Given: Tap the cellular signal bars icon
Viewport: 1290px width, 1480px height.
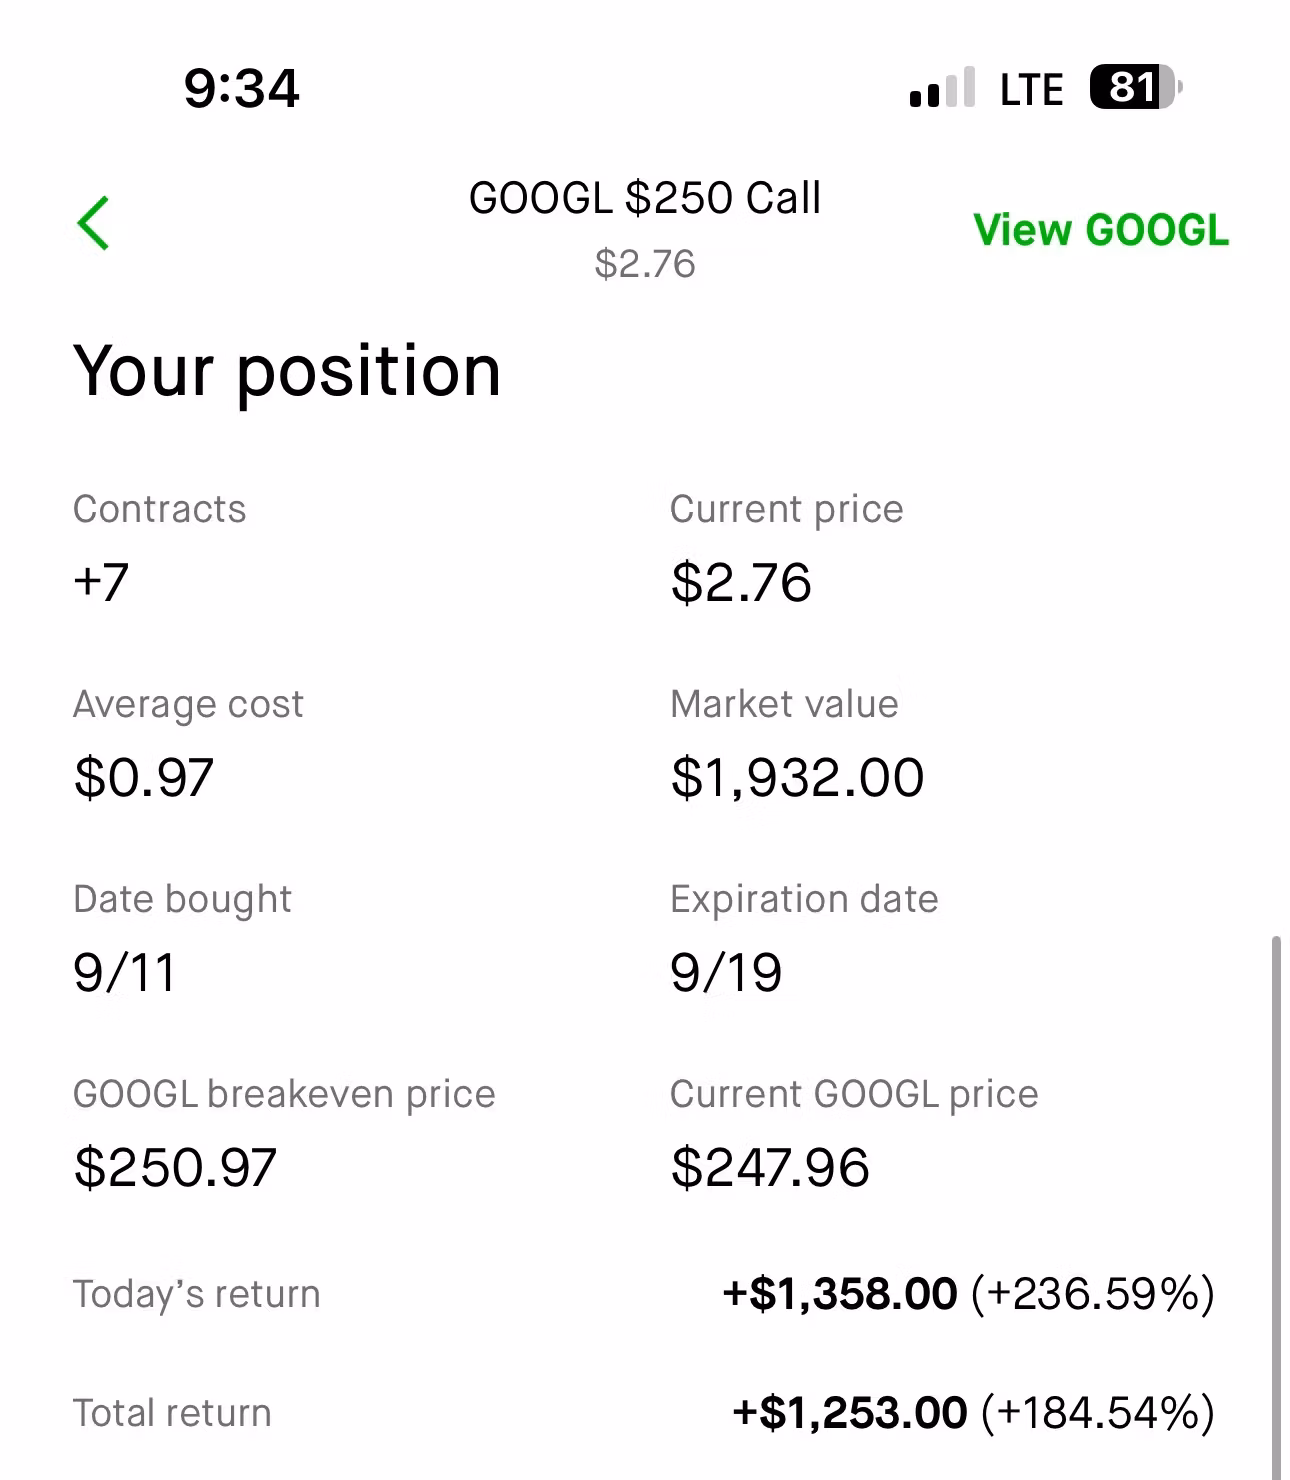Looking at the screenshot, I should click(x=941, y=88).
